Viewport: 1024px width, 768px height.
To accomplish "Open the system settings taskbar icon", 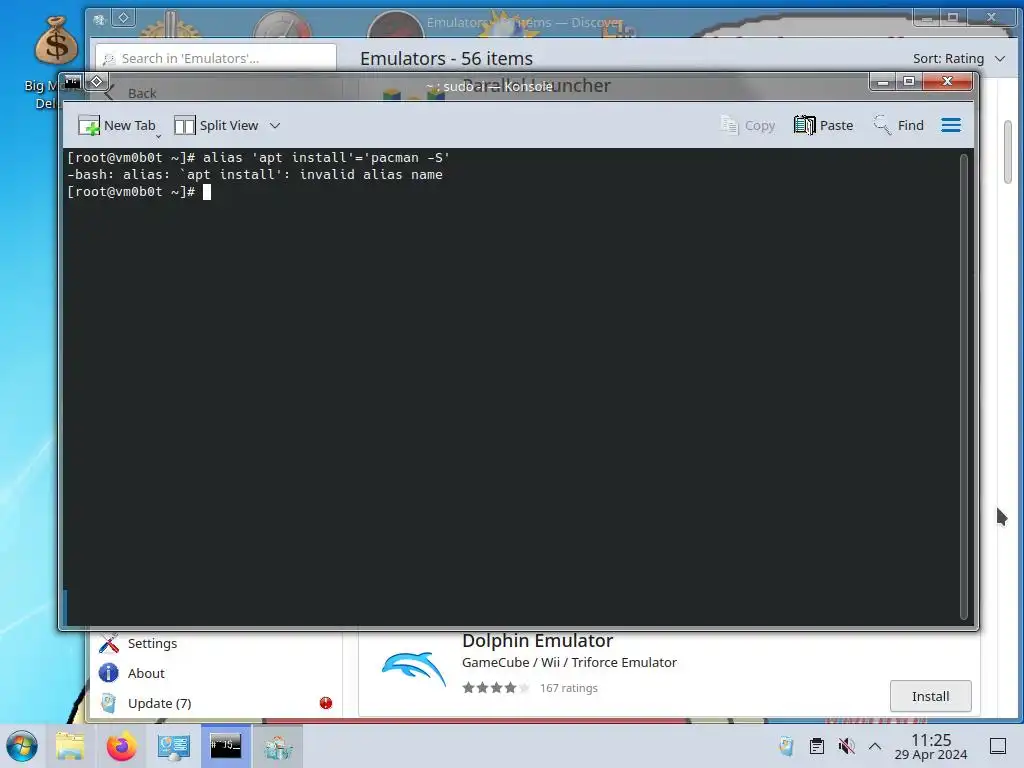I will point(173,746).
